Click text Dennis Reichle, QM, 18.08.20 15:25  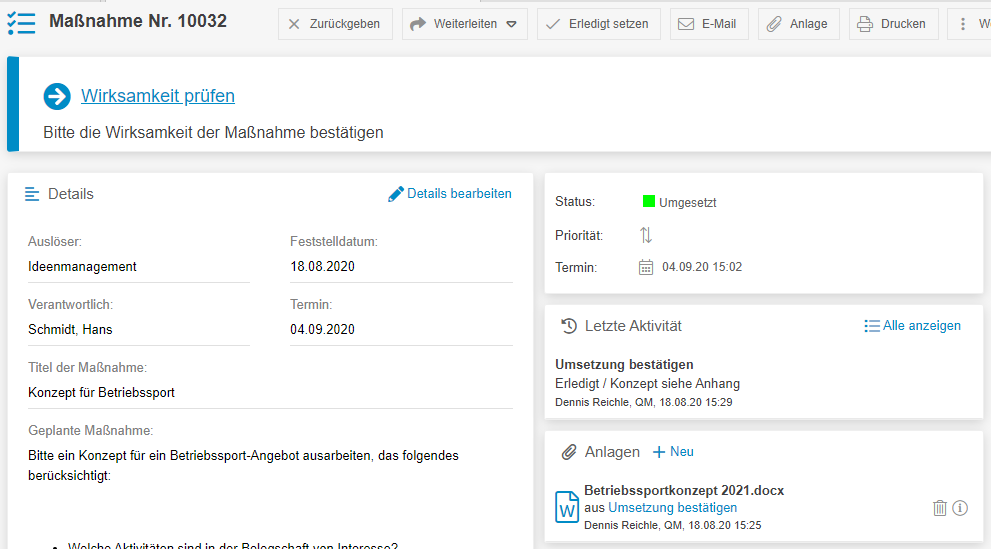coord(672,526)
